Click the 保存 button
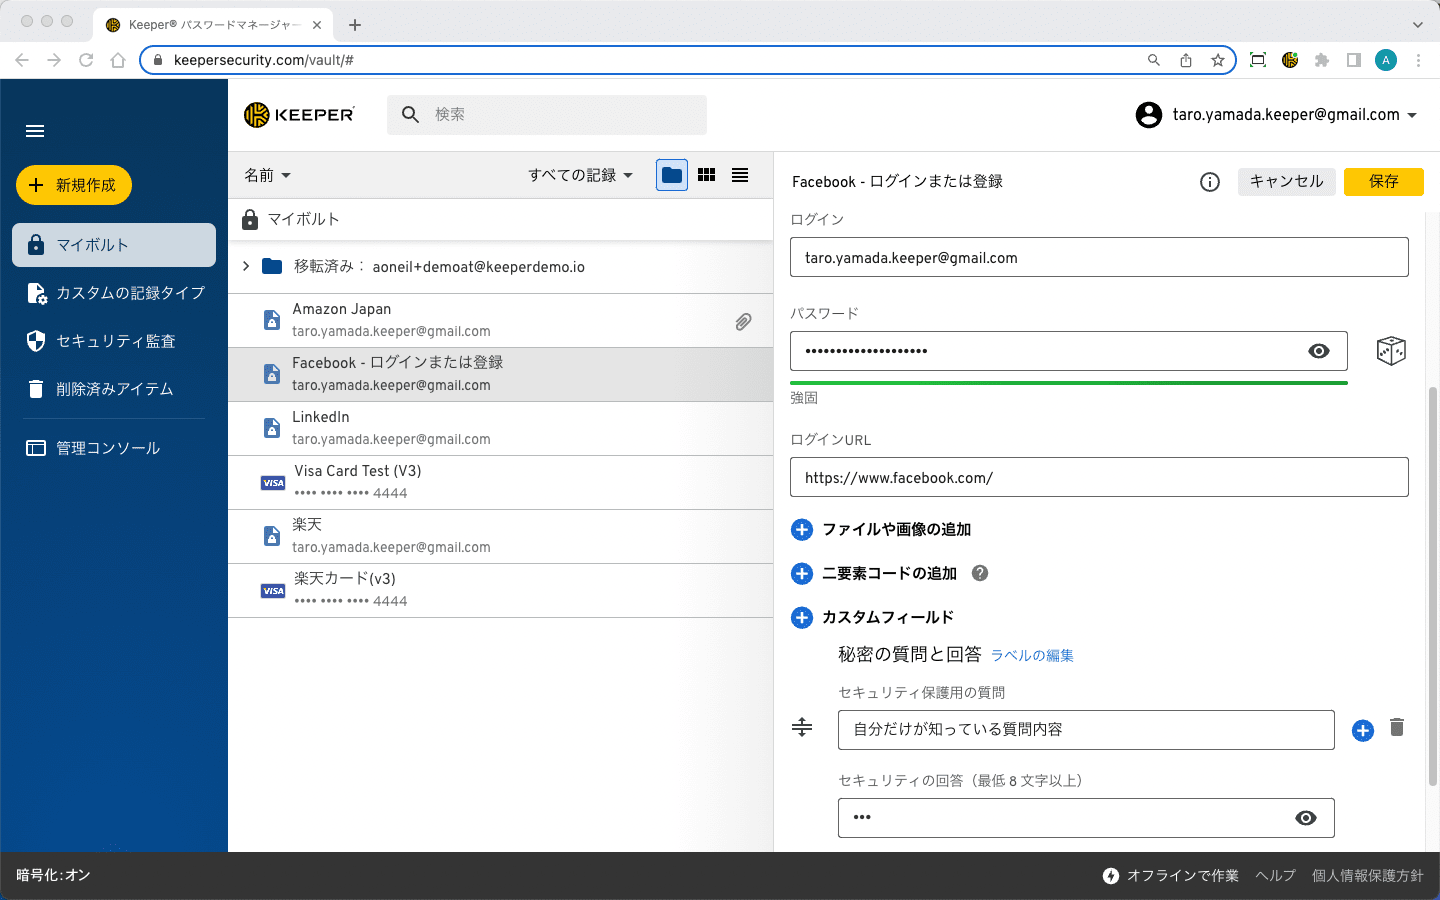The height and width of the screenshot is (900, 1440). coord(1383,182)
